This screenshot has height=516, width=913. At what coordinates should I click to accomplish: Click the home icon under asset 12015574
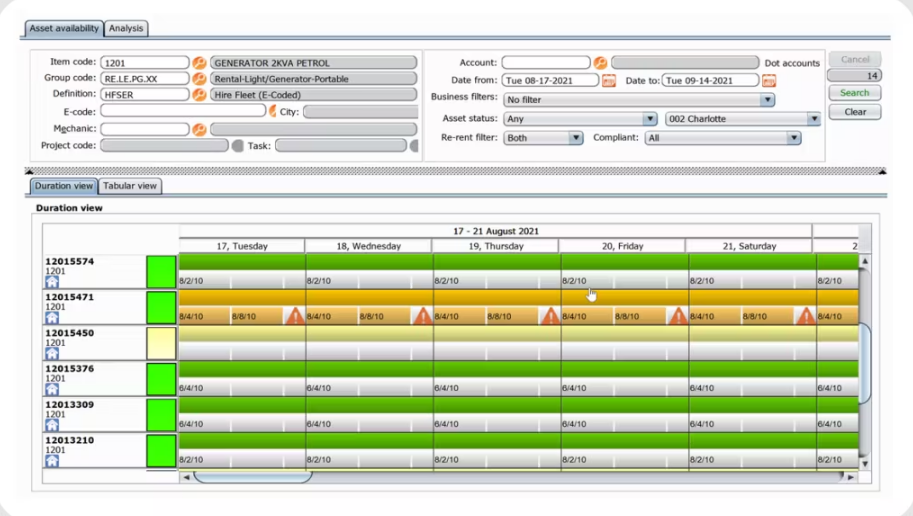pos(52,282)
